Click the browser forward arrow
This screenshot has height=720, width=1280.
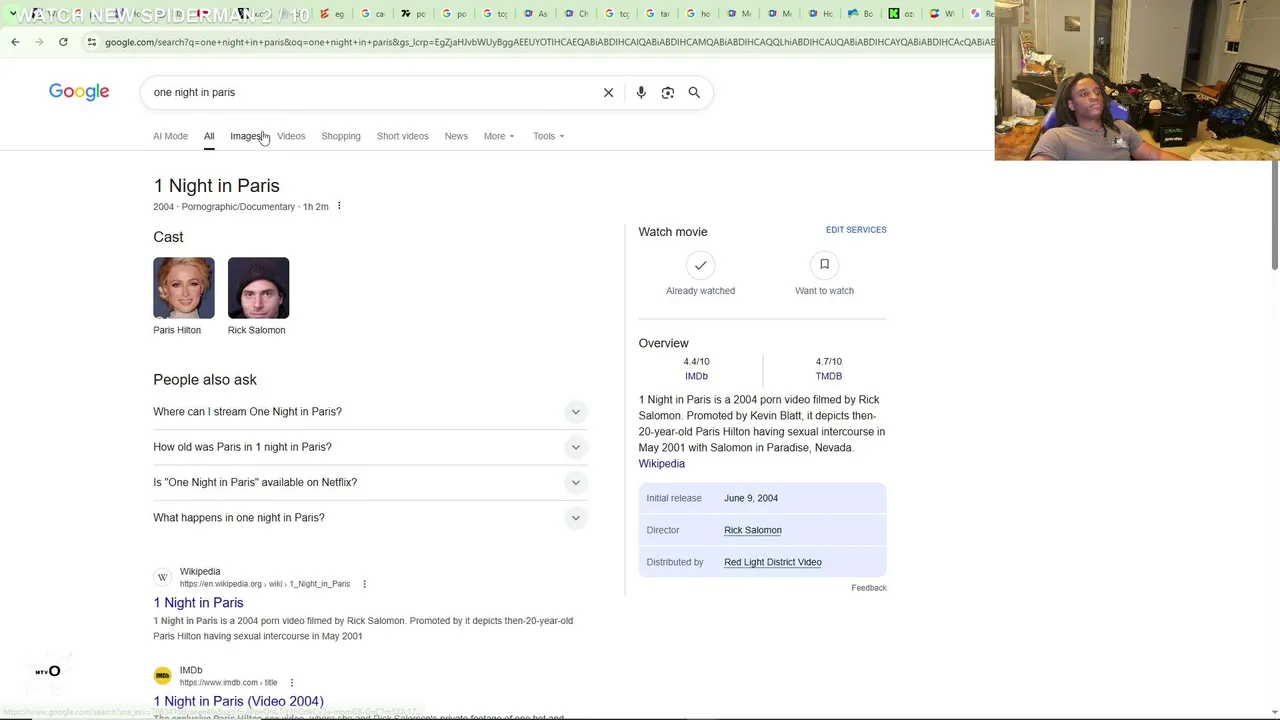pos(39,42)
